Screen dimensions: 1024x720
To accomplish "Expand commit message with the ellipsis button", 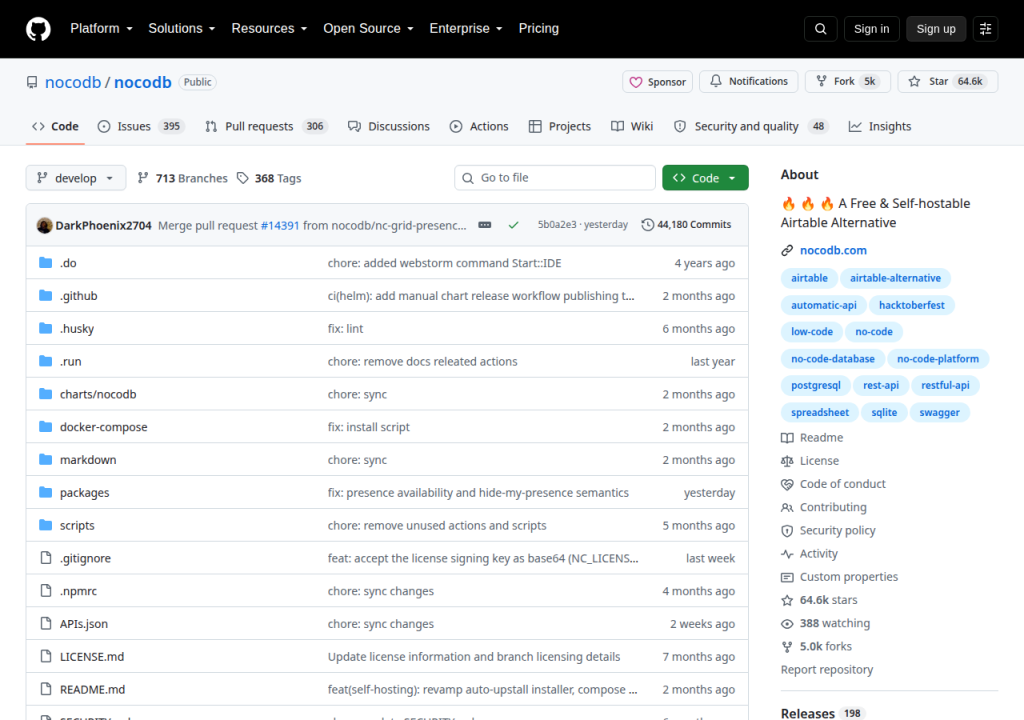I will (x=485, y=225).
